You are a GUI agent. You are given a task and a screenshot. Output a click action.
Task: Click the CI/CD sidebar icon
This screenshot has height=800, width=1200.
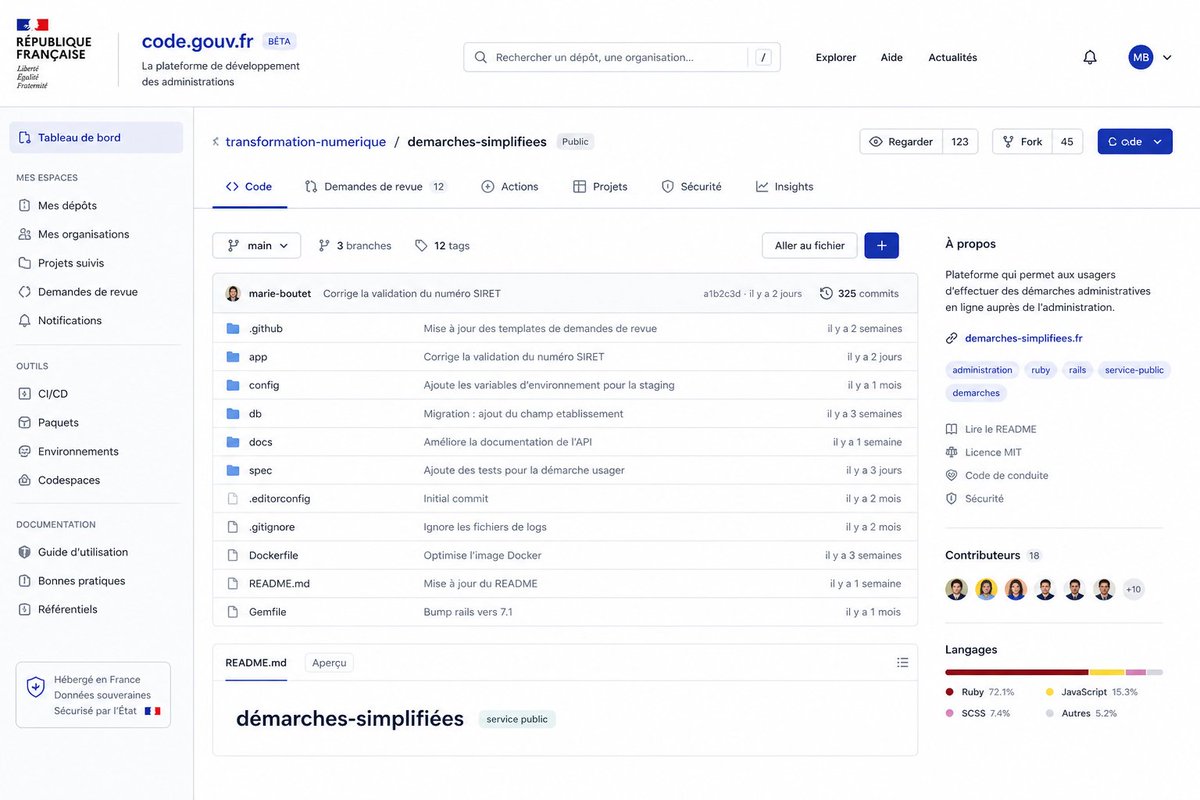25,394
